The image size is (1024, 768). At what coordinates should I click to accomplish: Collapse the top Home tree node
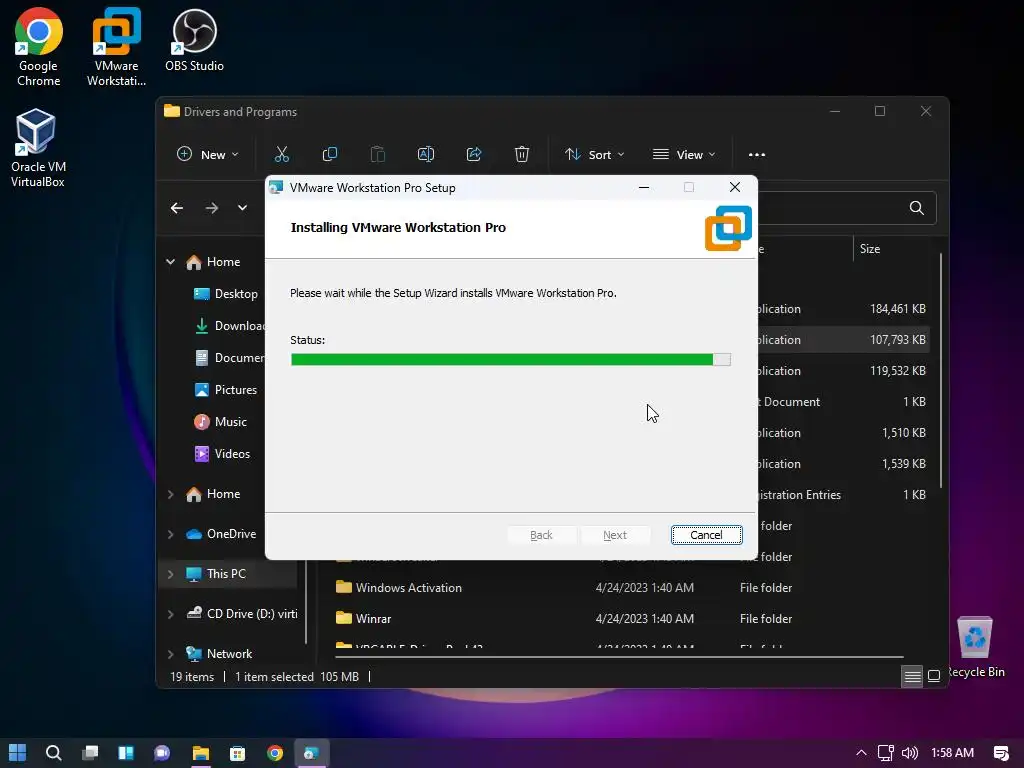pos(170,262)
